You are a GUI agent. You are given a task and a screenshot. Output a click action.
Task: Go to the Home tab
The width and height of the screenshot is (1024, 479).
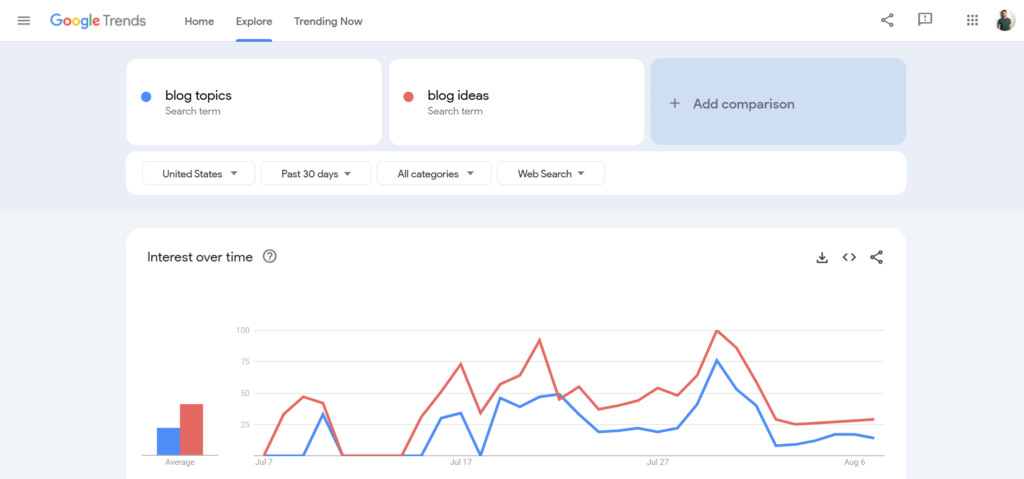(x=199, y=21)
